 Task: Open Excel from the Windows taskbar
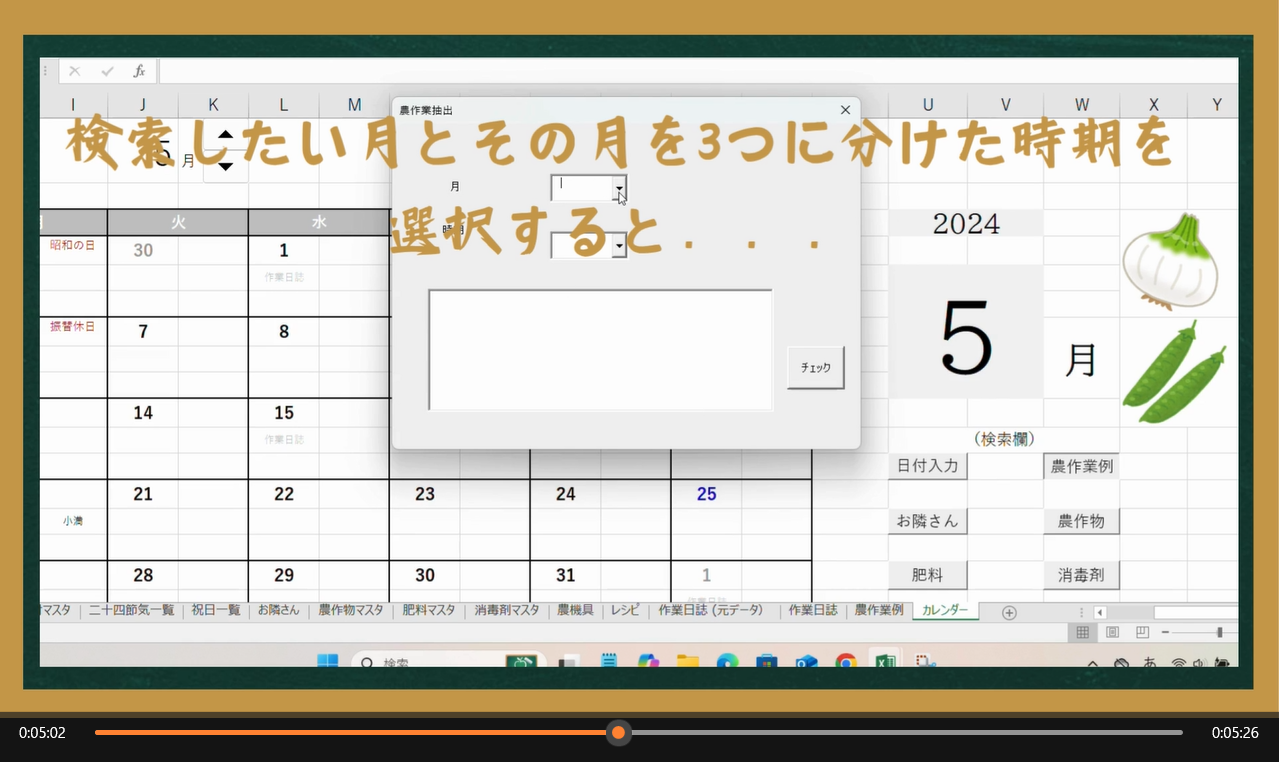click(883, 662)
